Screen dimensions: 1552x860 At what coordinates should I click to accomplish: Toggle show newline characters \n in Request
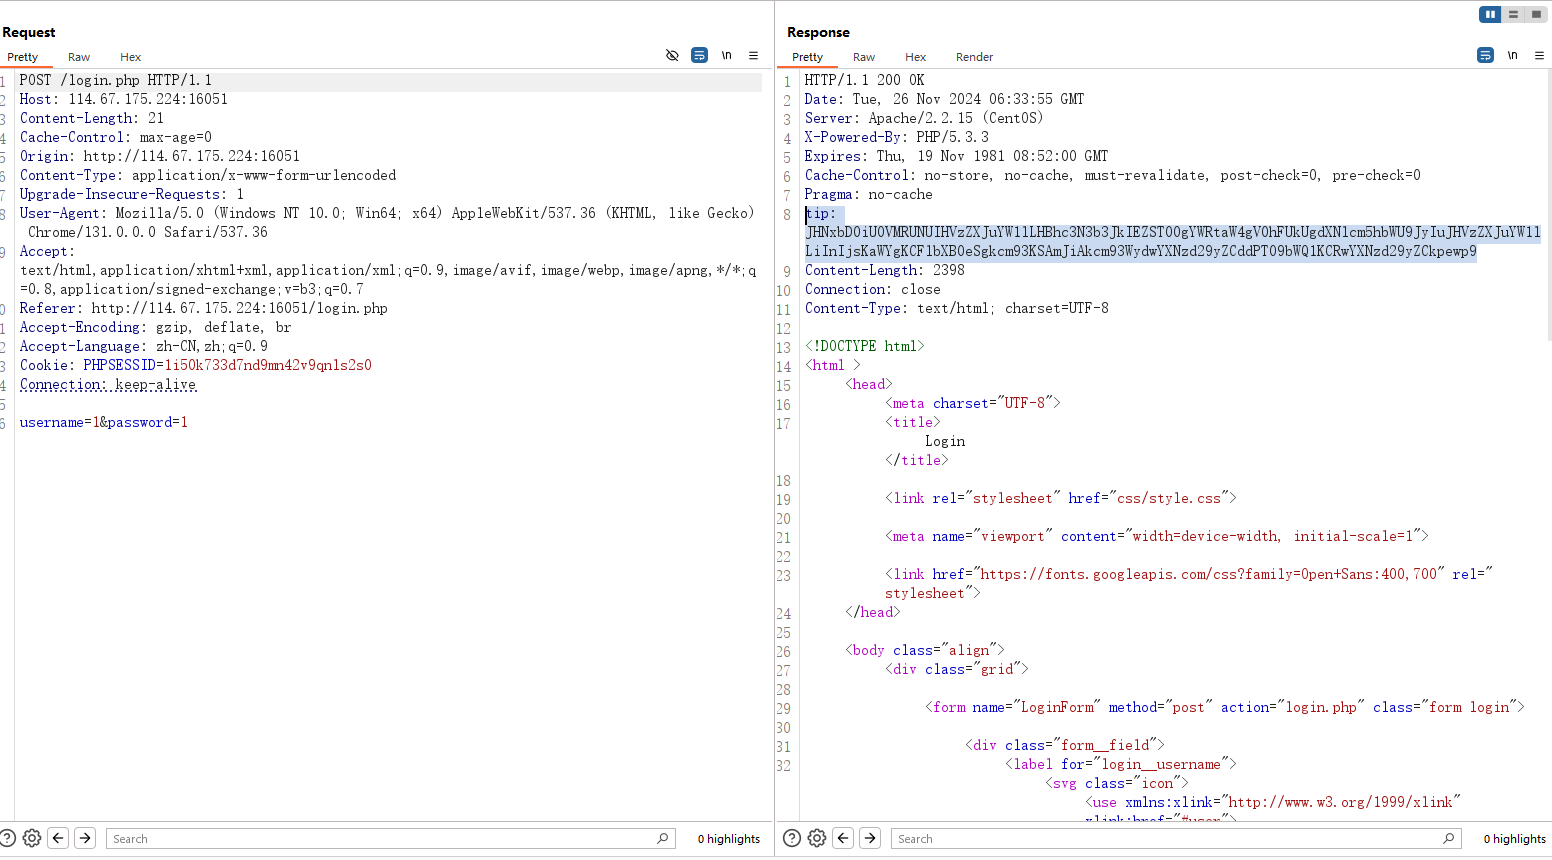pyautogui.click(x=727, y=56)
